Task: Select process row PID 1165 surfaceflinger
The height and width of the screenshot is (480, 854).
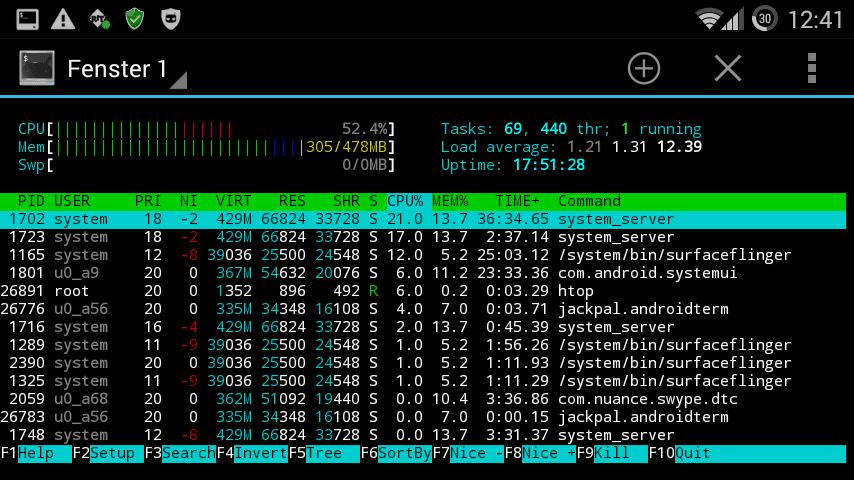Action: pyautogui.click(x=423, y=255)
